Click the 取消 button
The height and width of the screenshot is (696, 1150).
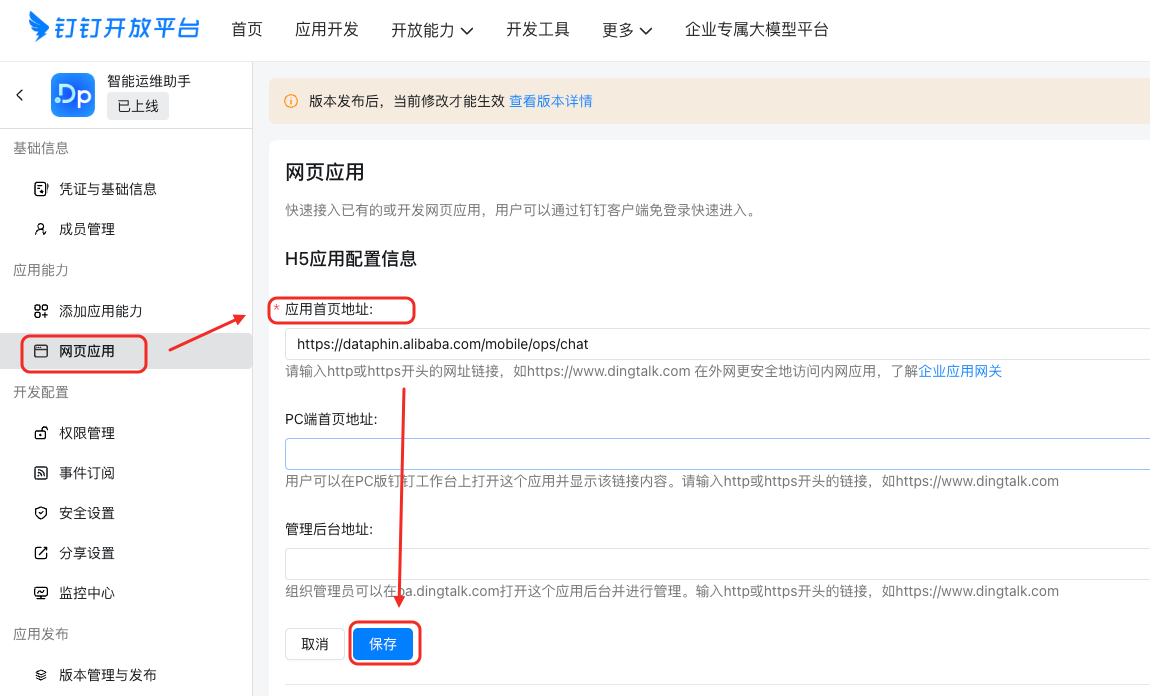click(x=315, y=644)
